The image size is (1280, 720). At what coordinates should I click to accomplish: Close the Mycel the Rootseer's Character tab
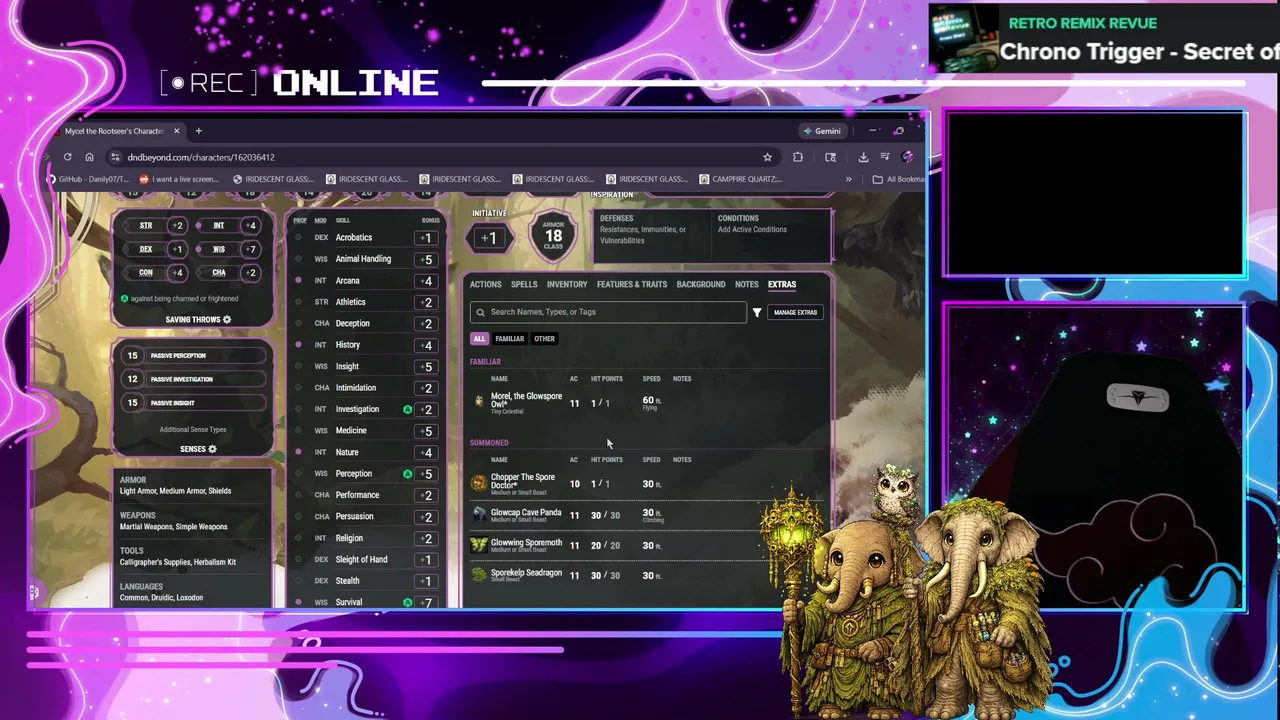[176, 131]
